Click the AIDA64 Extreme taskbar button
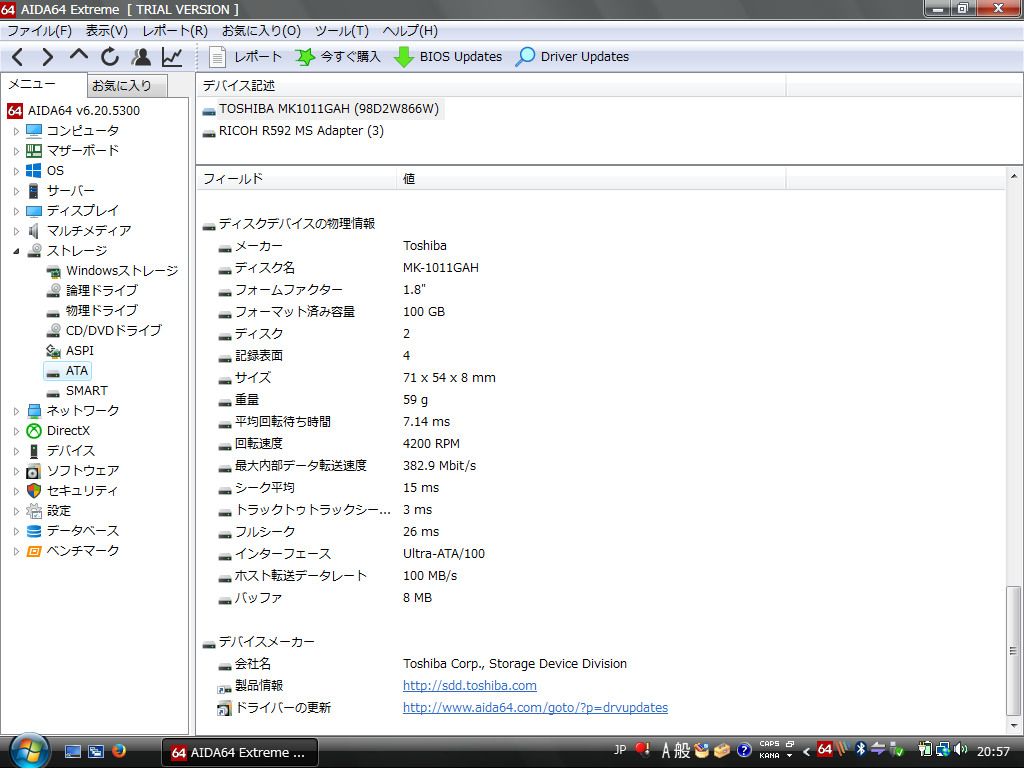The image size is (1024, 768). 240,752
